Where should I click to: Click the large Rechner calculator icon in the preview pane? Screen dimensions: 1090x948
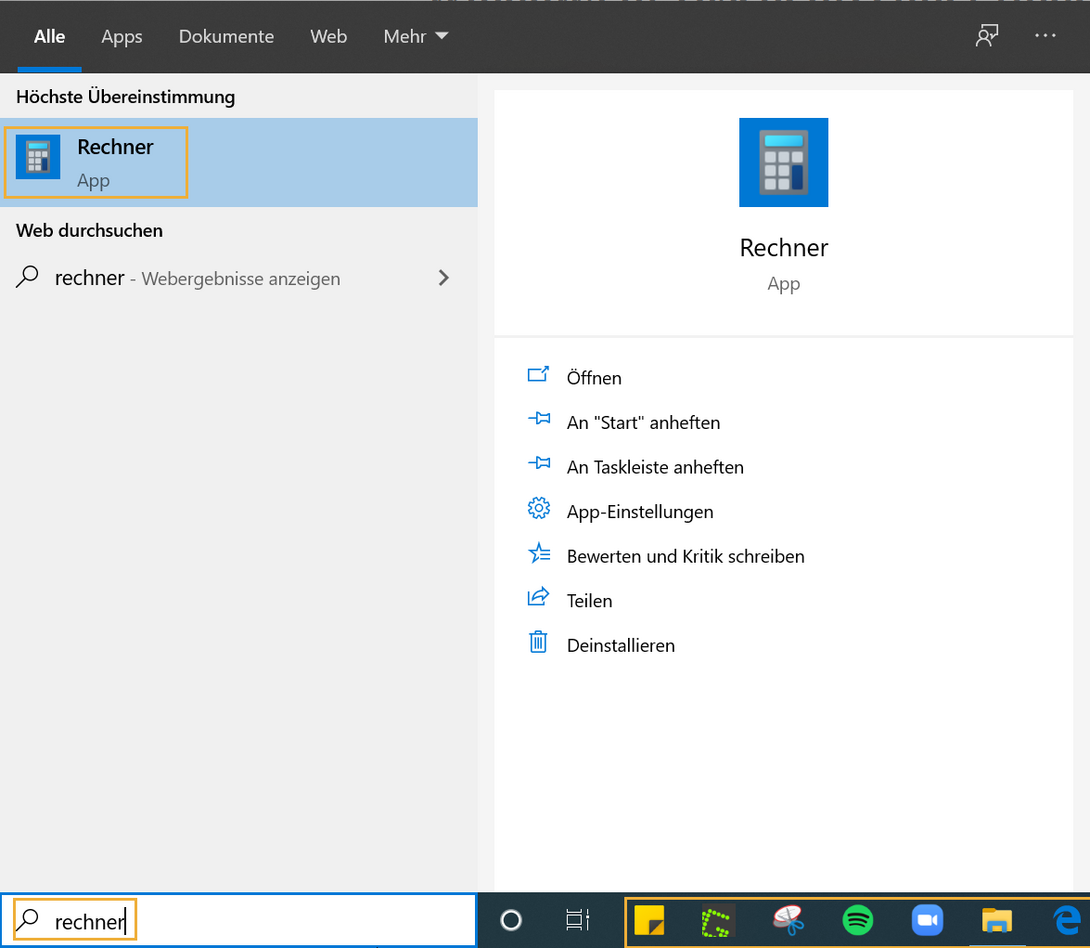[783, 161]
